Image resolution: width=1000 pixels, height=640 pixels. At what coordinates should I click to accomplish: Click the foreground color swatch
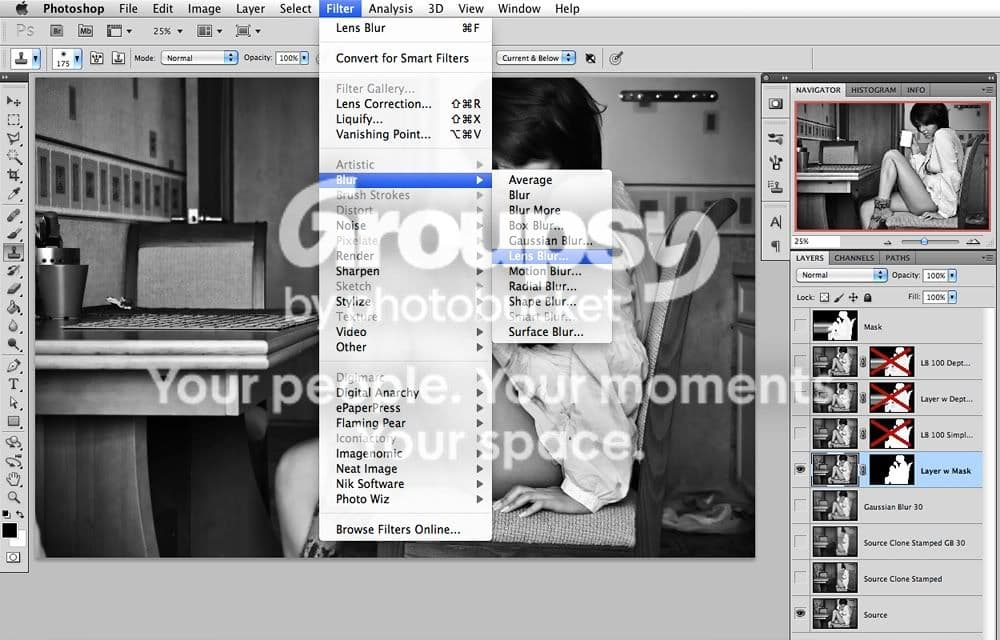(x=9, y=530)
